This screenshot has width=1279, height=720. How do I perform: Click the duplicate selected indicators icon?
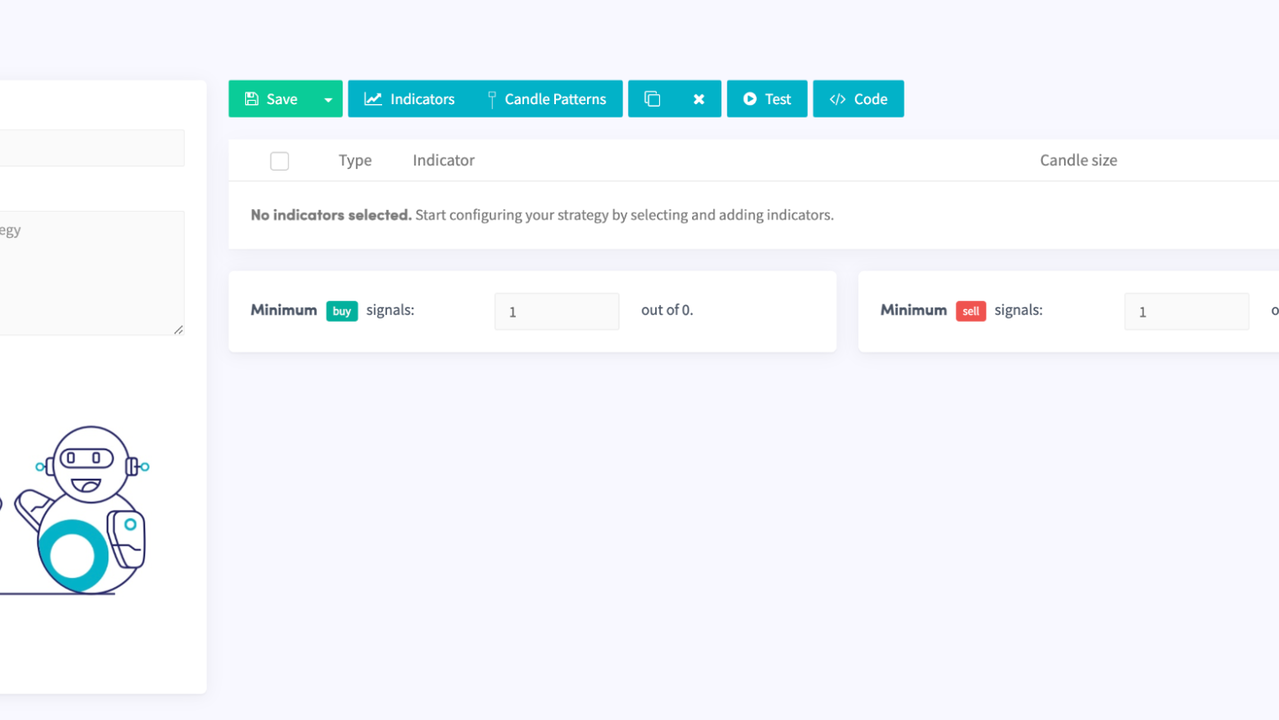tap(652, 99)
